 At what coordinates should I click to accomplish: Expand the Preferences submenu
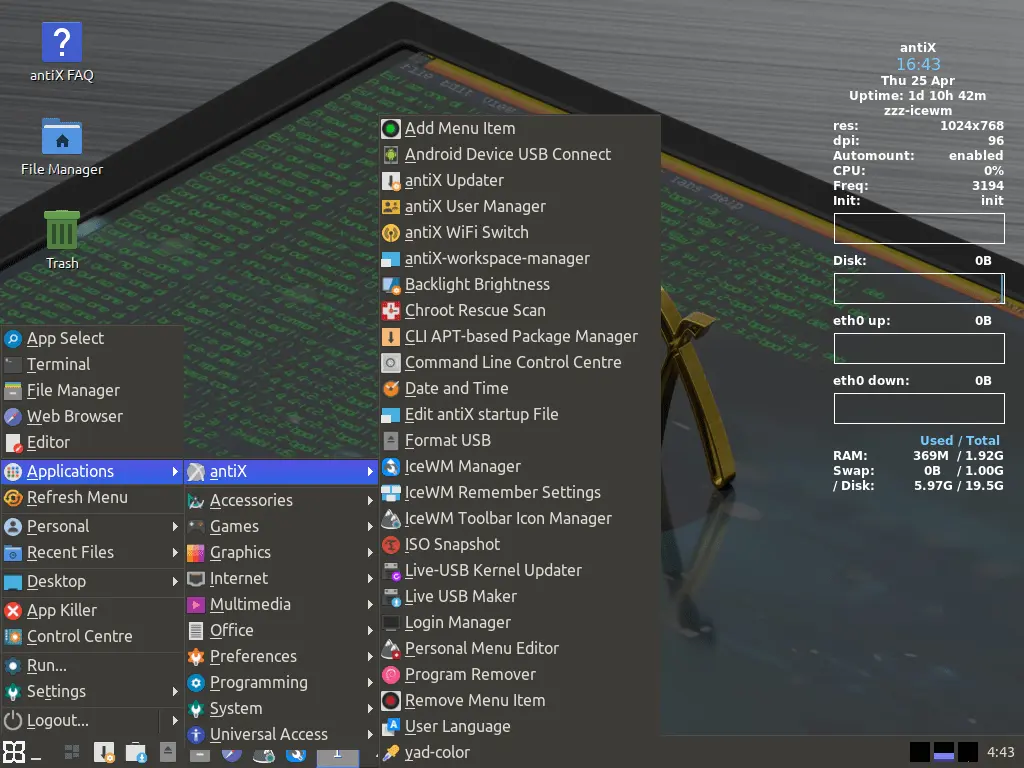point(281,657)
